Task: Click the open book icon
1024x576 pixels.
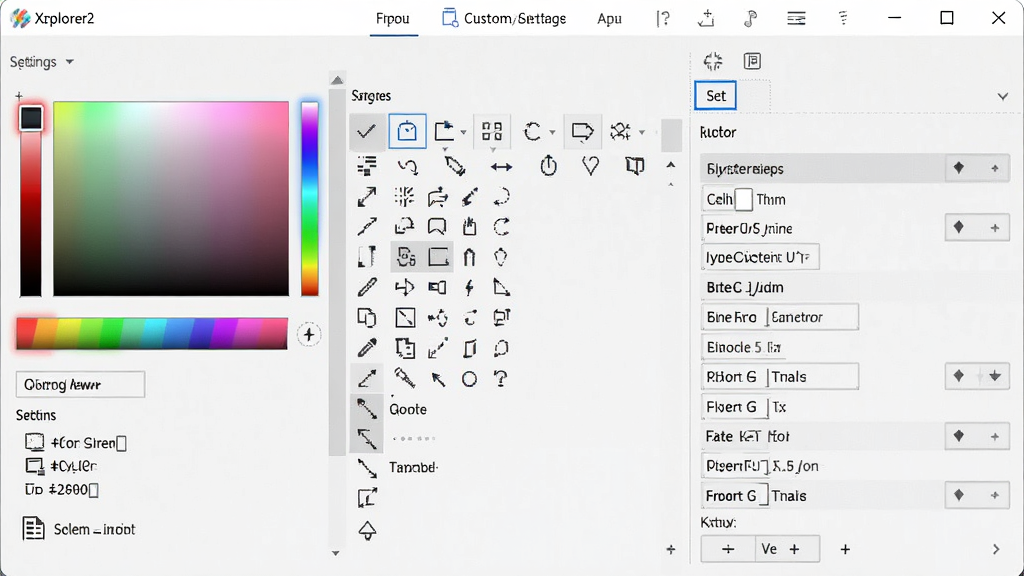Action: point(635,166)
